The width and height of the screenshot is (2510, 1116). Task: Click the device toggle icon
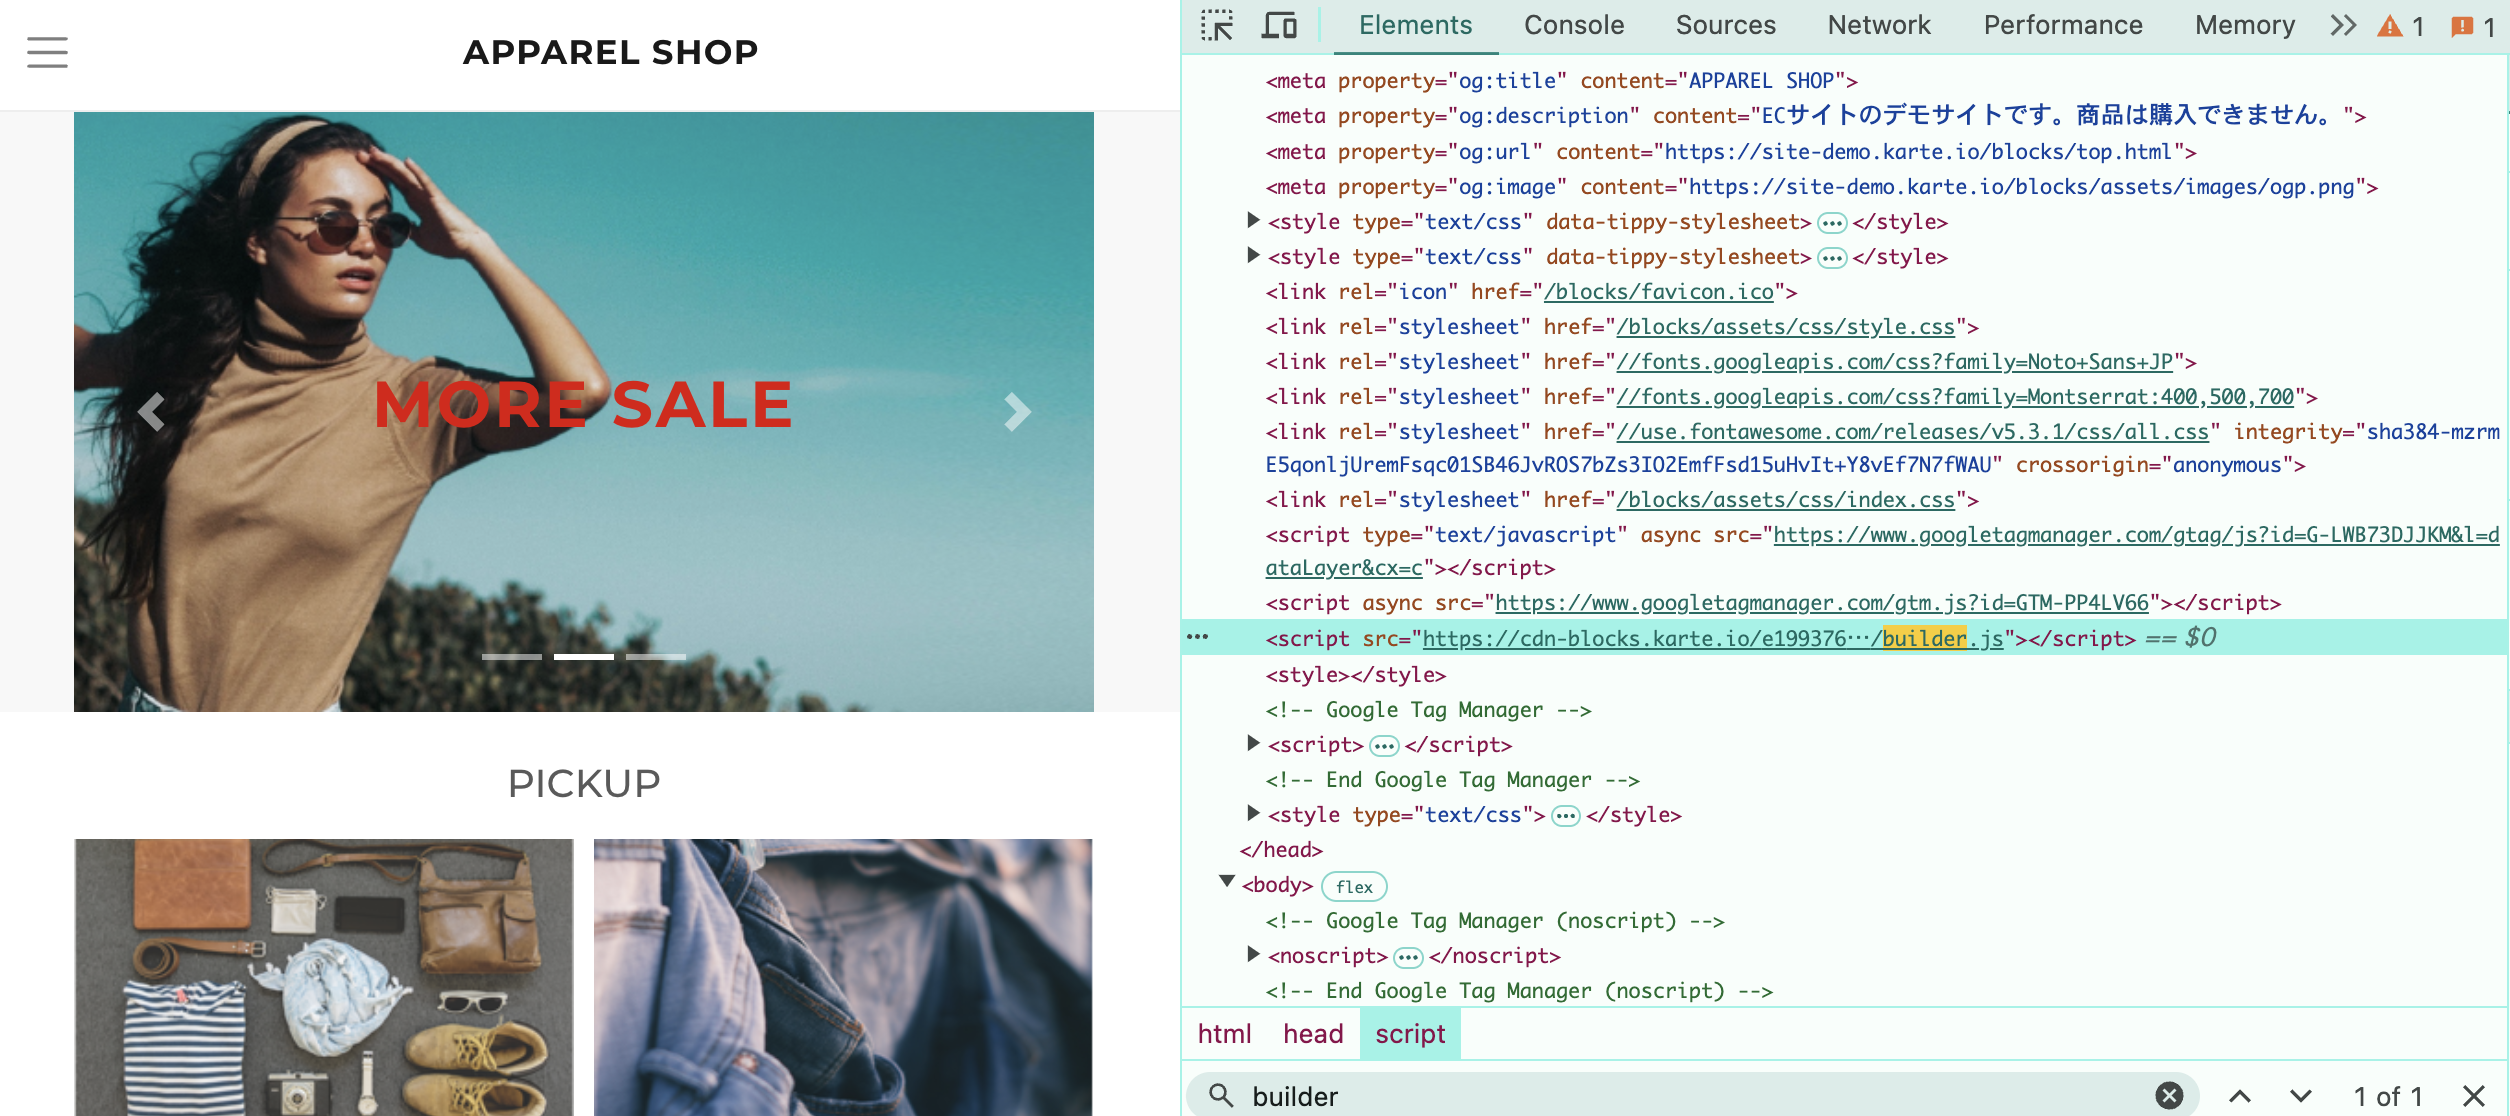[x=1279, y=24]
